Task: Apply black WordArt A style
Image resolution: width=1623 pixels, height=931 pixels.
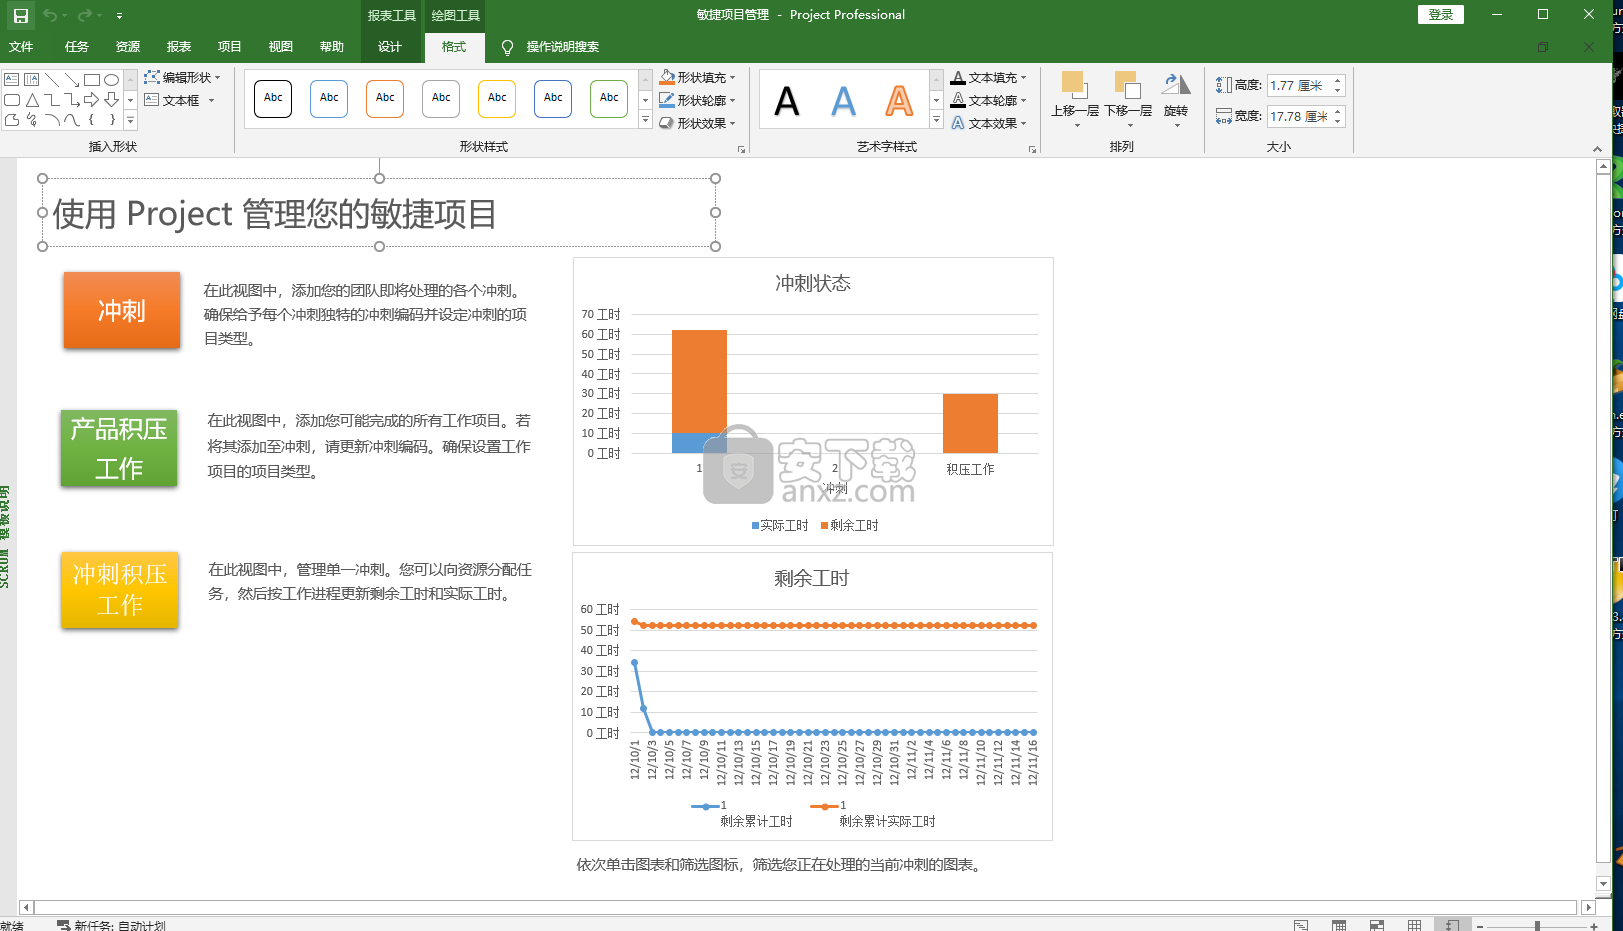Action: 787,101
